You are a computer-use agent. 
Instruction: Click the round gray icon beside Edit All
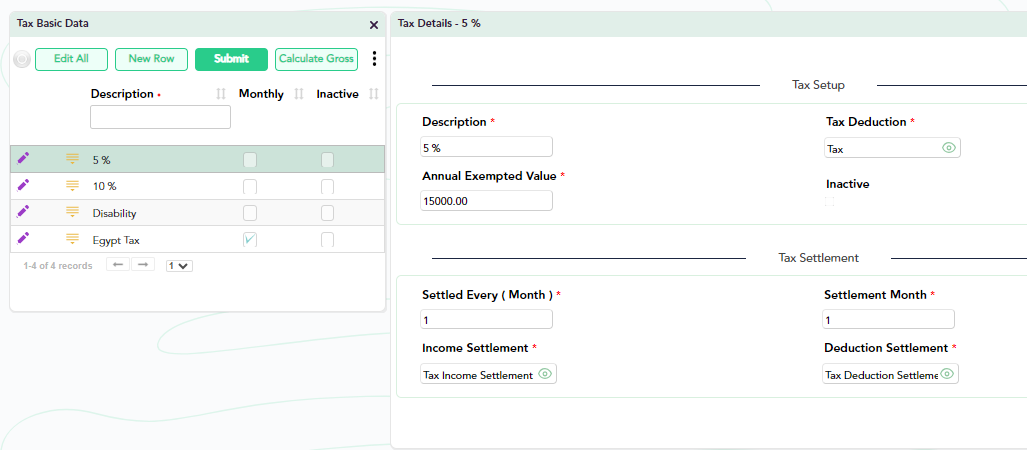click(x=22, y=60)
